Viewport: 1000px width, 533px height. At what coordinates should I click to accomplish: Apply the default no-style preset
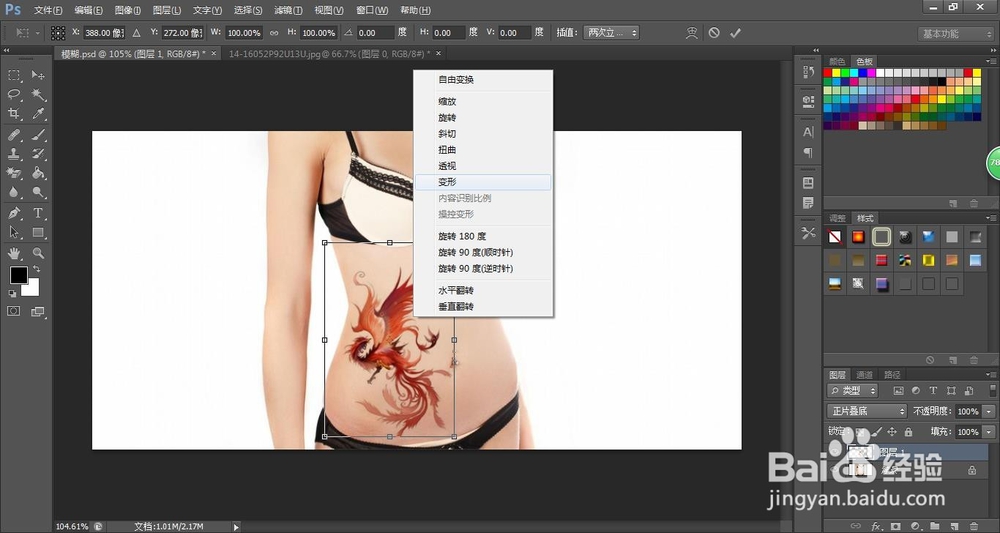click(x=834, y=237)
